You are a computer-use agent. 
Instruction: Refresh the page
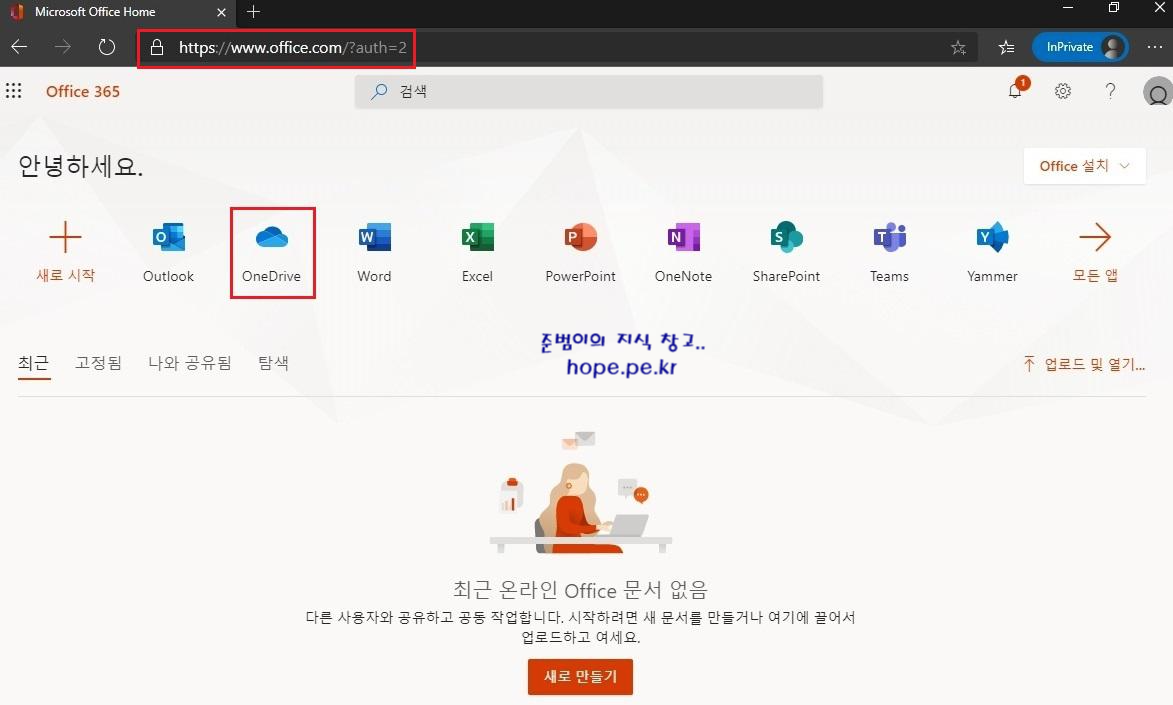[x=107, y=47]
